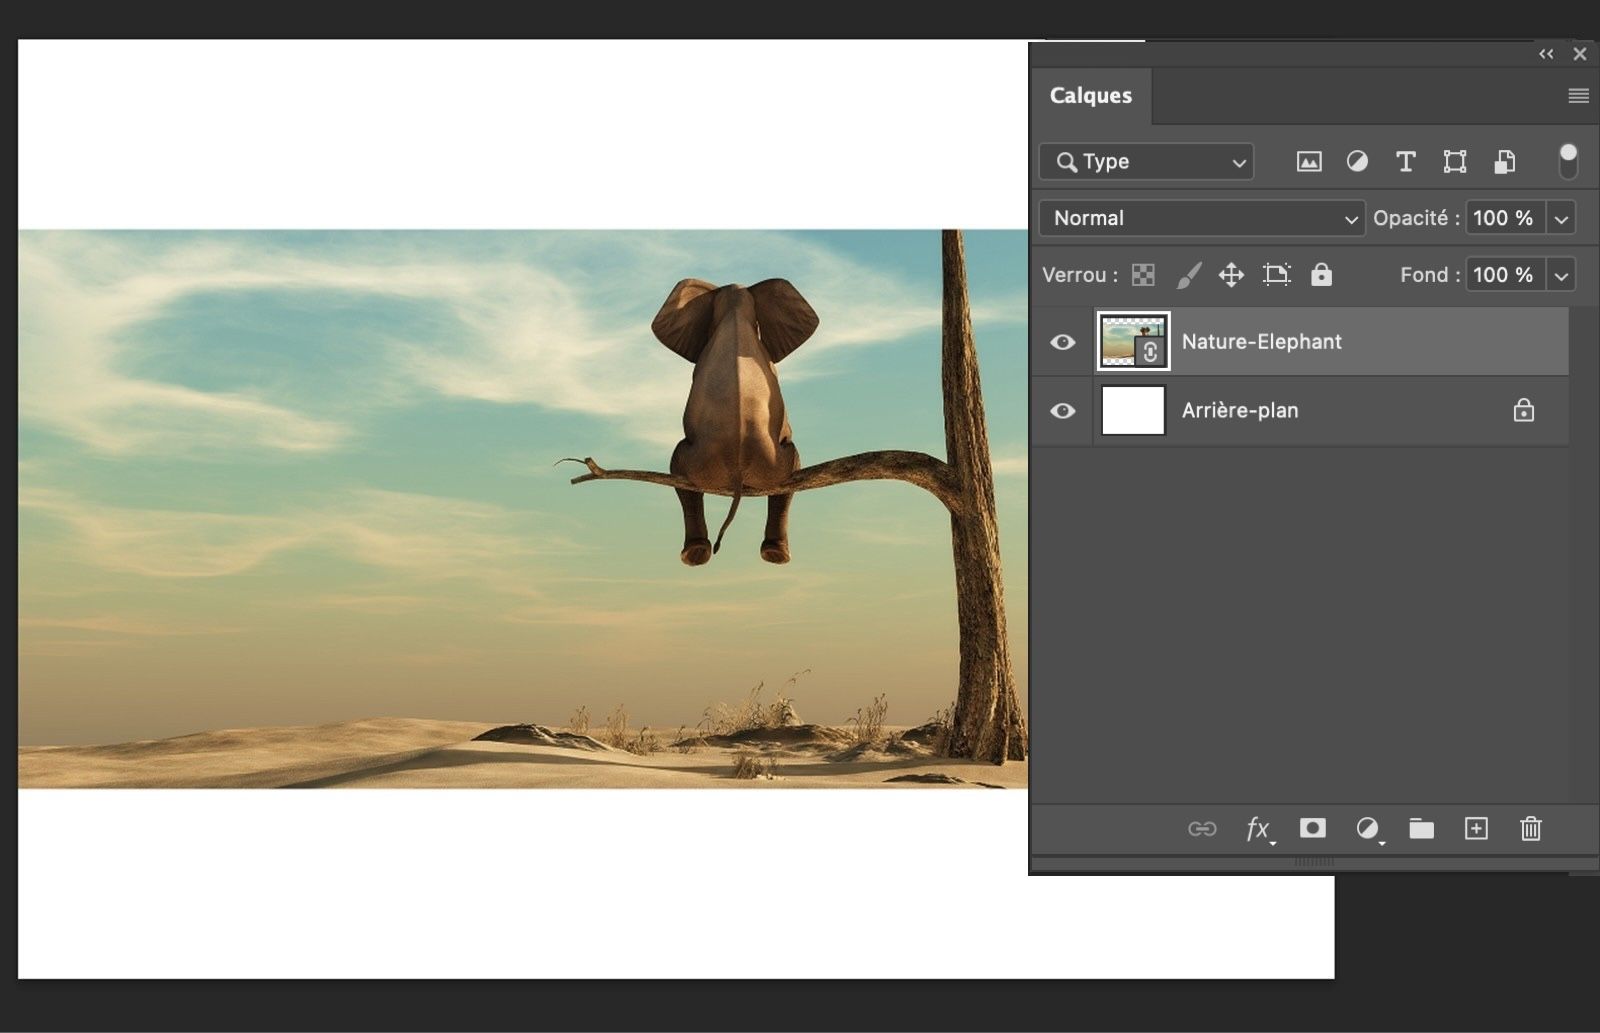Click the Fond percentage field

pyautogui.click(x=1503, y=275)
